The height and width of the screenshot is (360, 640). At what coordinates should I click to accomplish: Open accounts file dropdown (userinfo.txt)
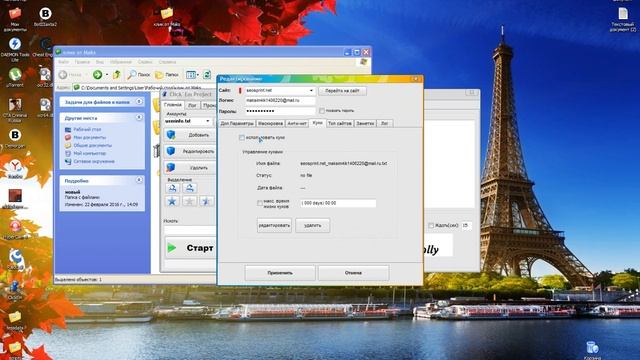click(207, 121)
